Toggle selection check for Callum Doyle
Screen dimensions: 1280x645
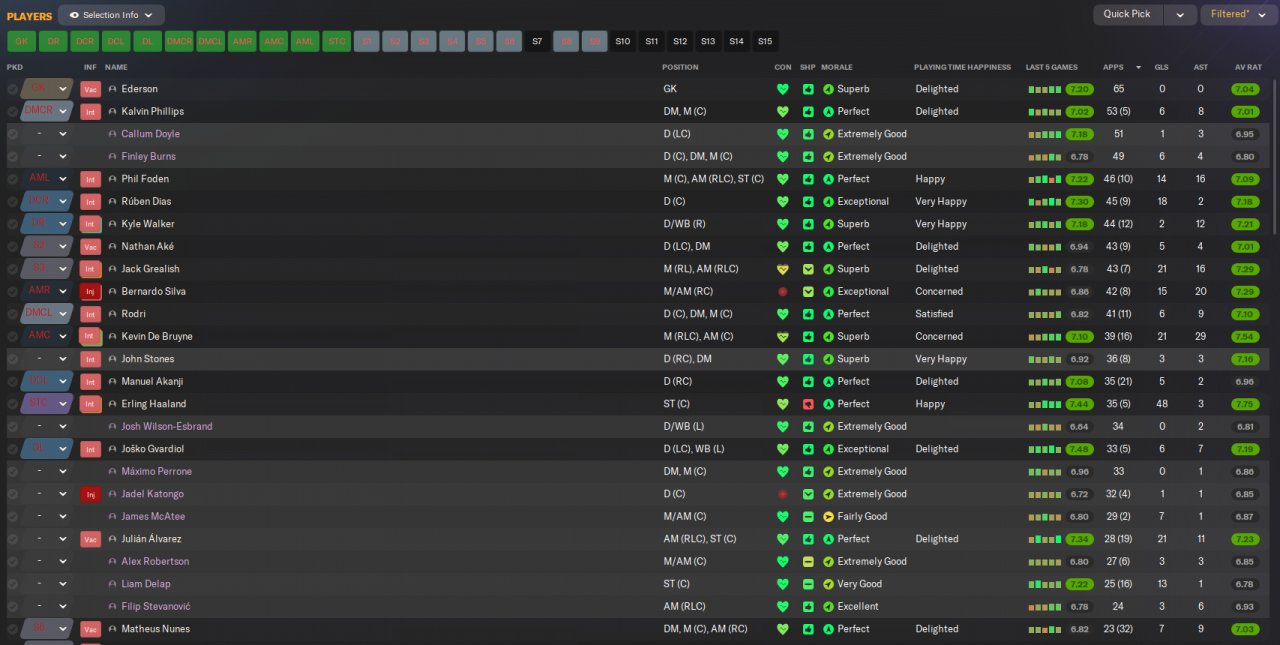point(13,134)
